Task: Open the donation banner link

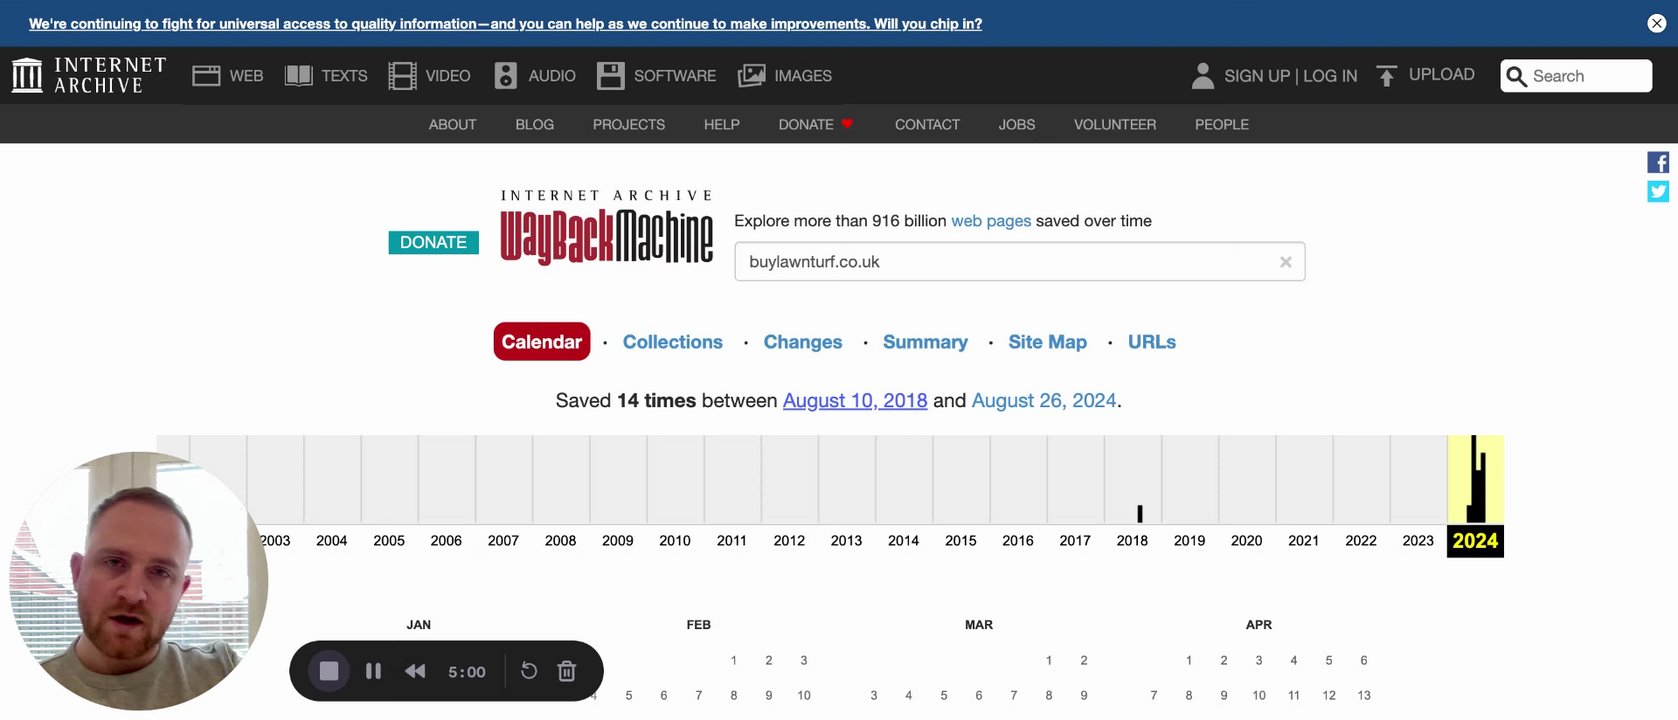Action: tap(505, 24)
